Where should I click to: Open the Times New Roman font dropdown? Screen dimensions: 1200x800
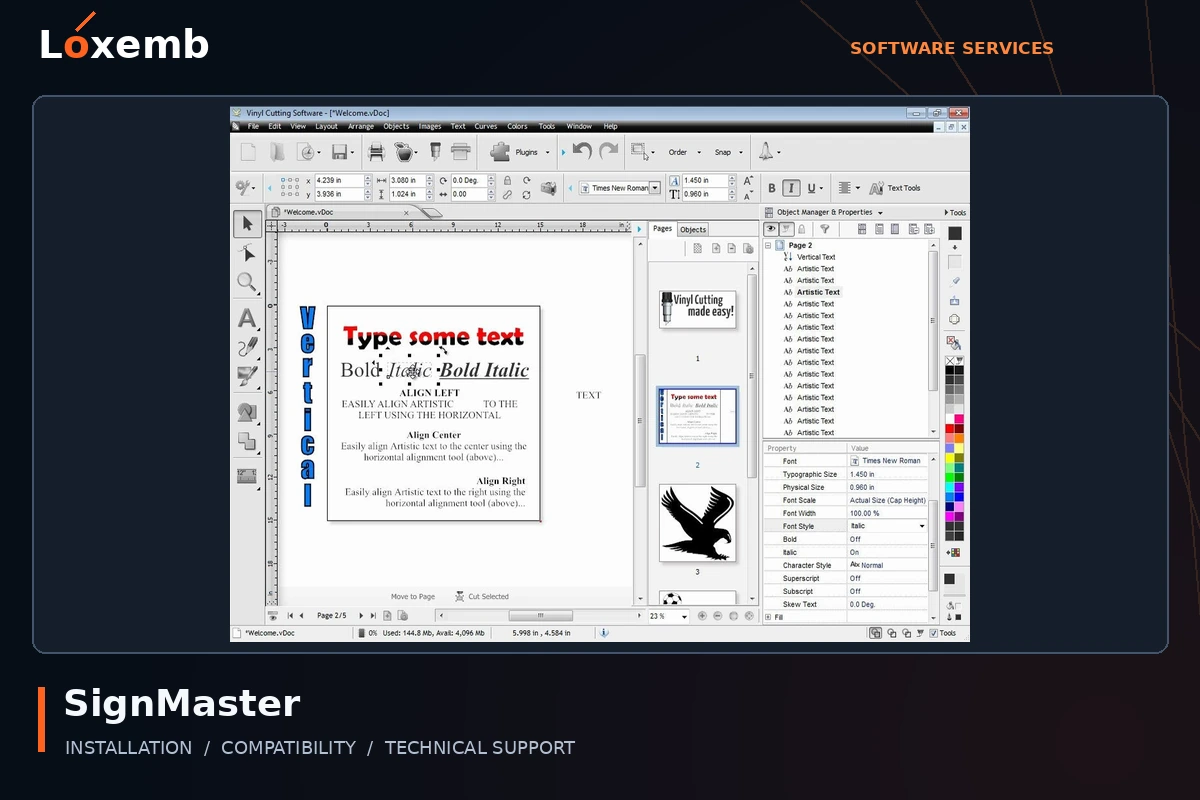[x=655, y=188]
